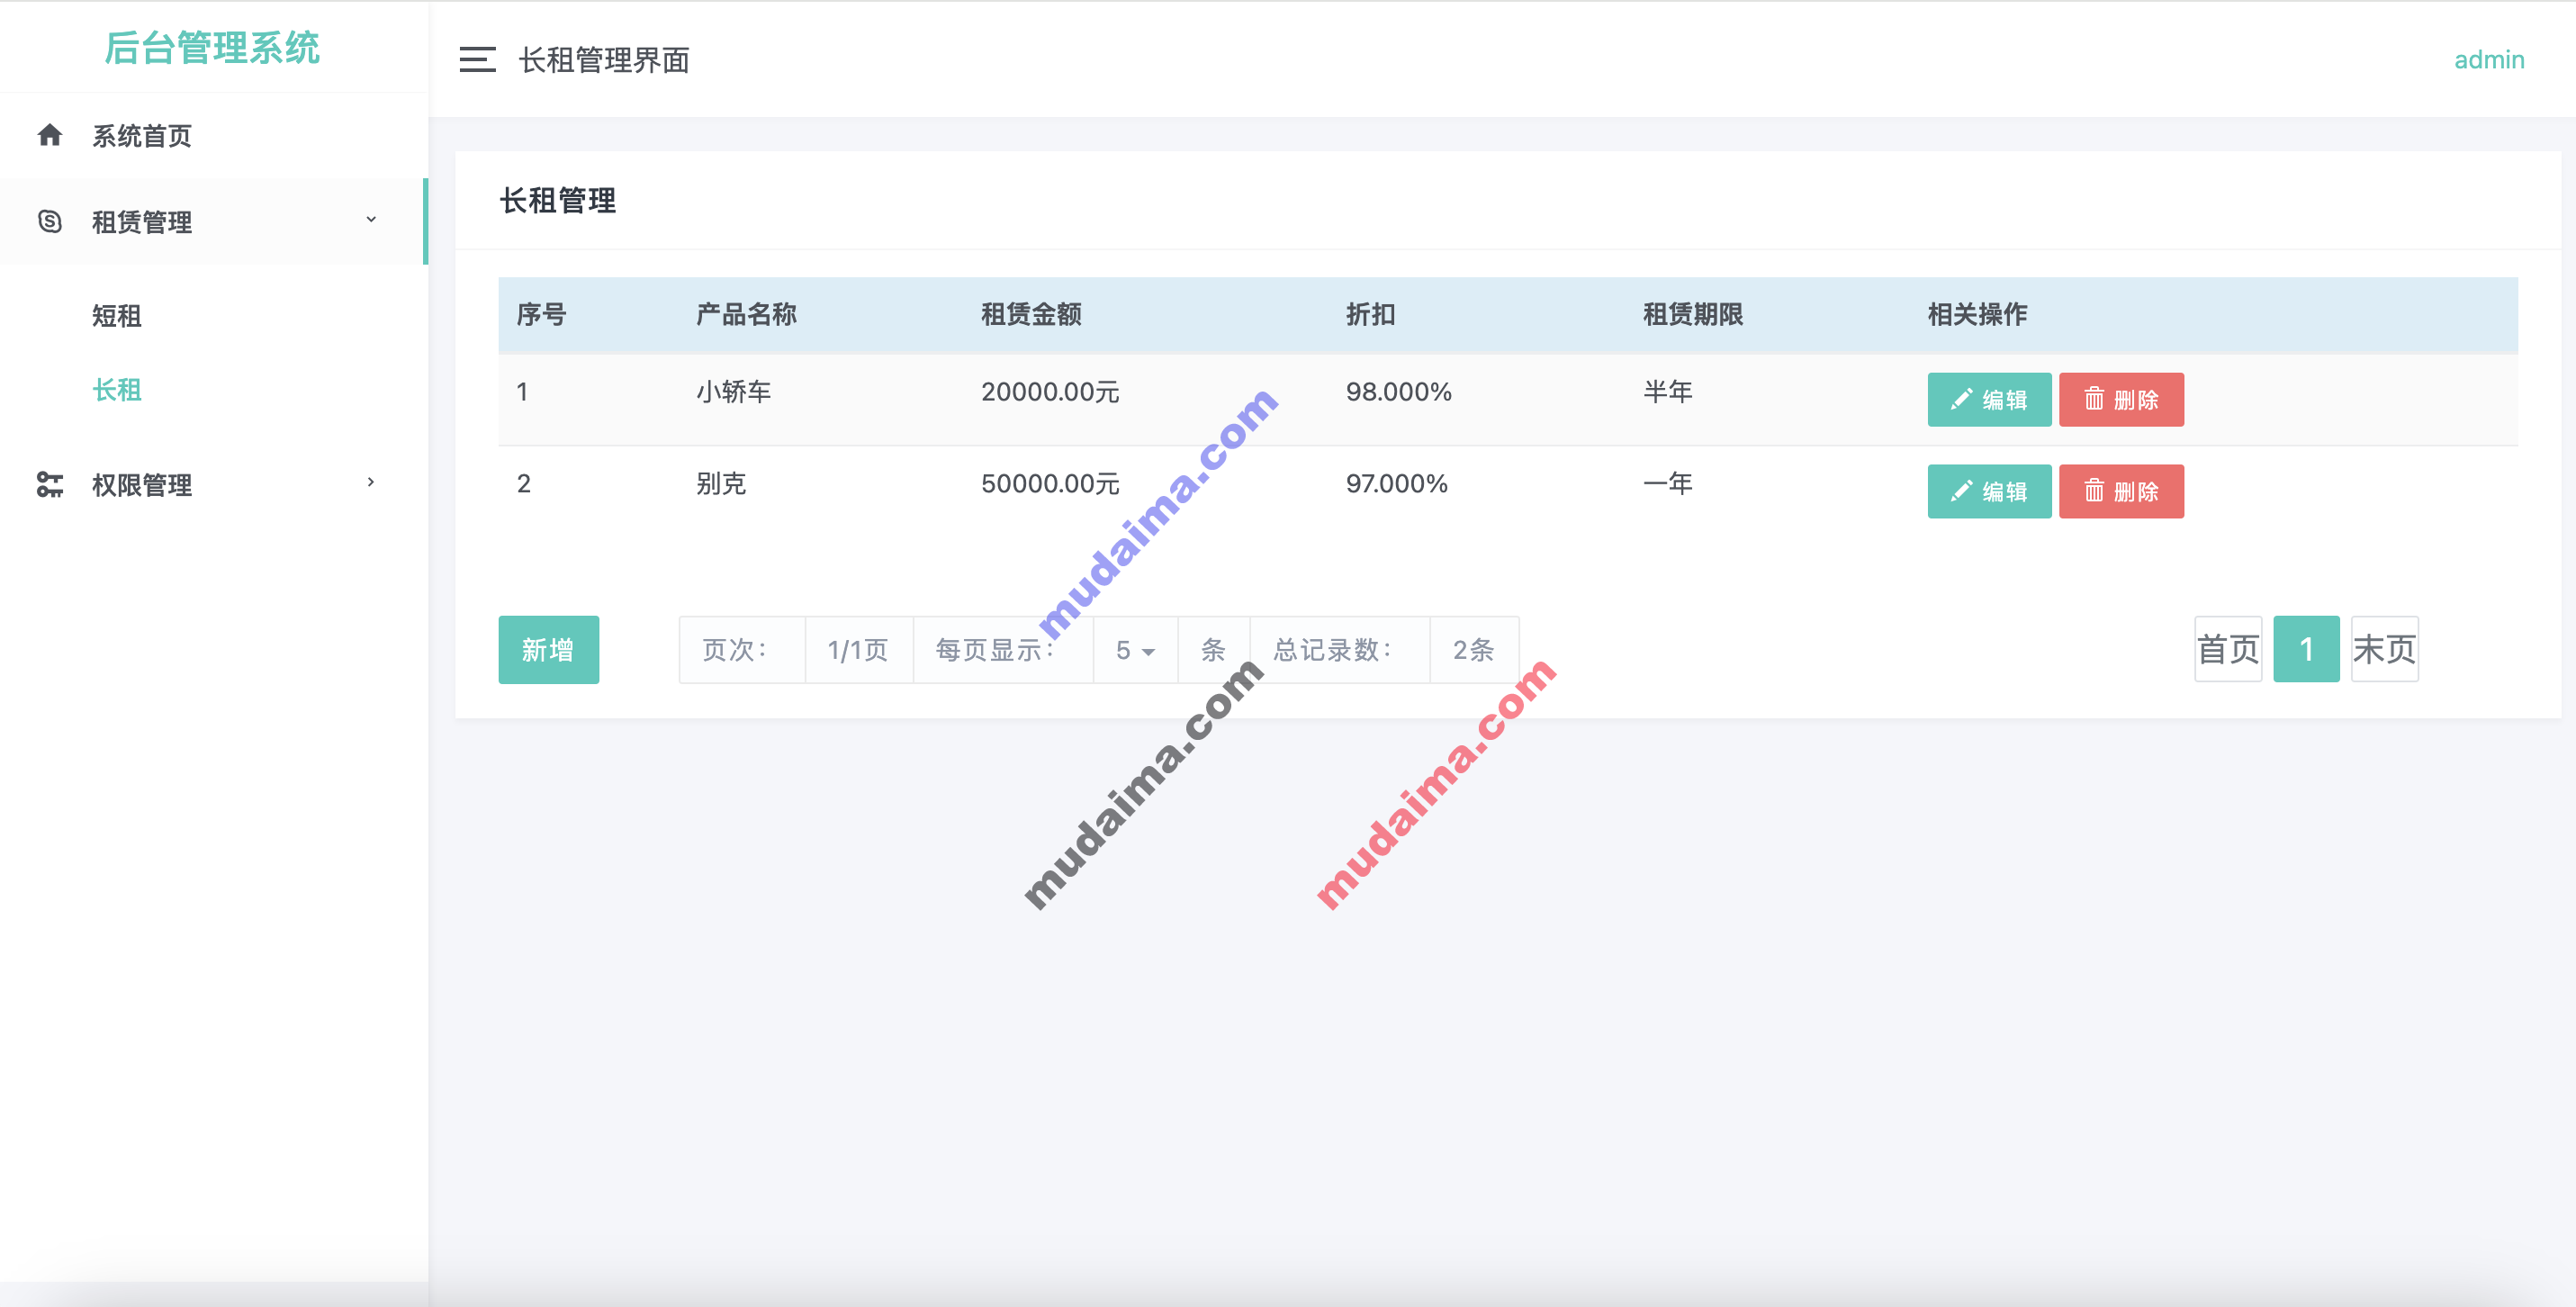
Task: Click 折扣 column header
Action: point(1371,315)
